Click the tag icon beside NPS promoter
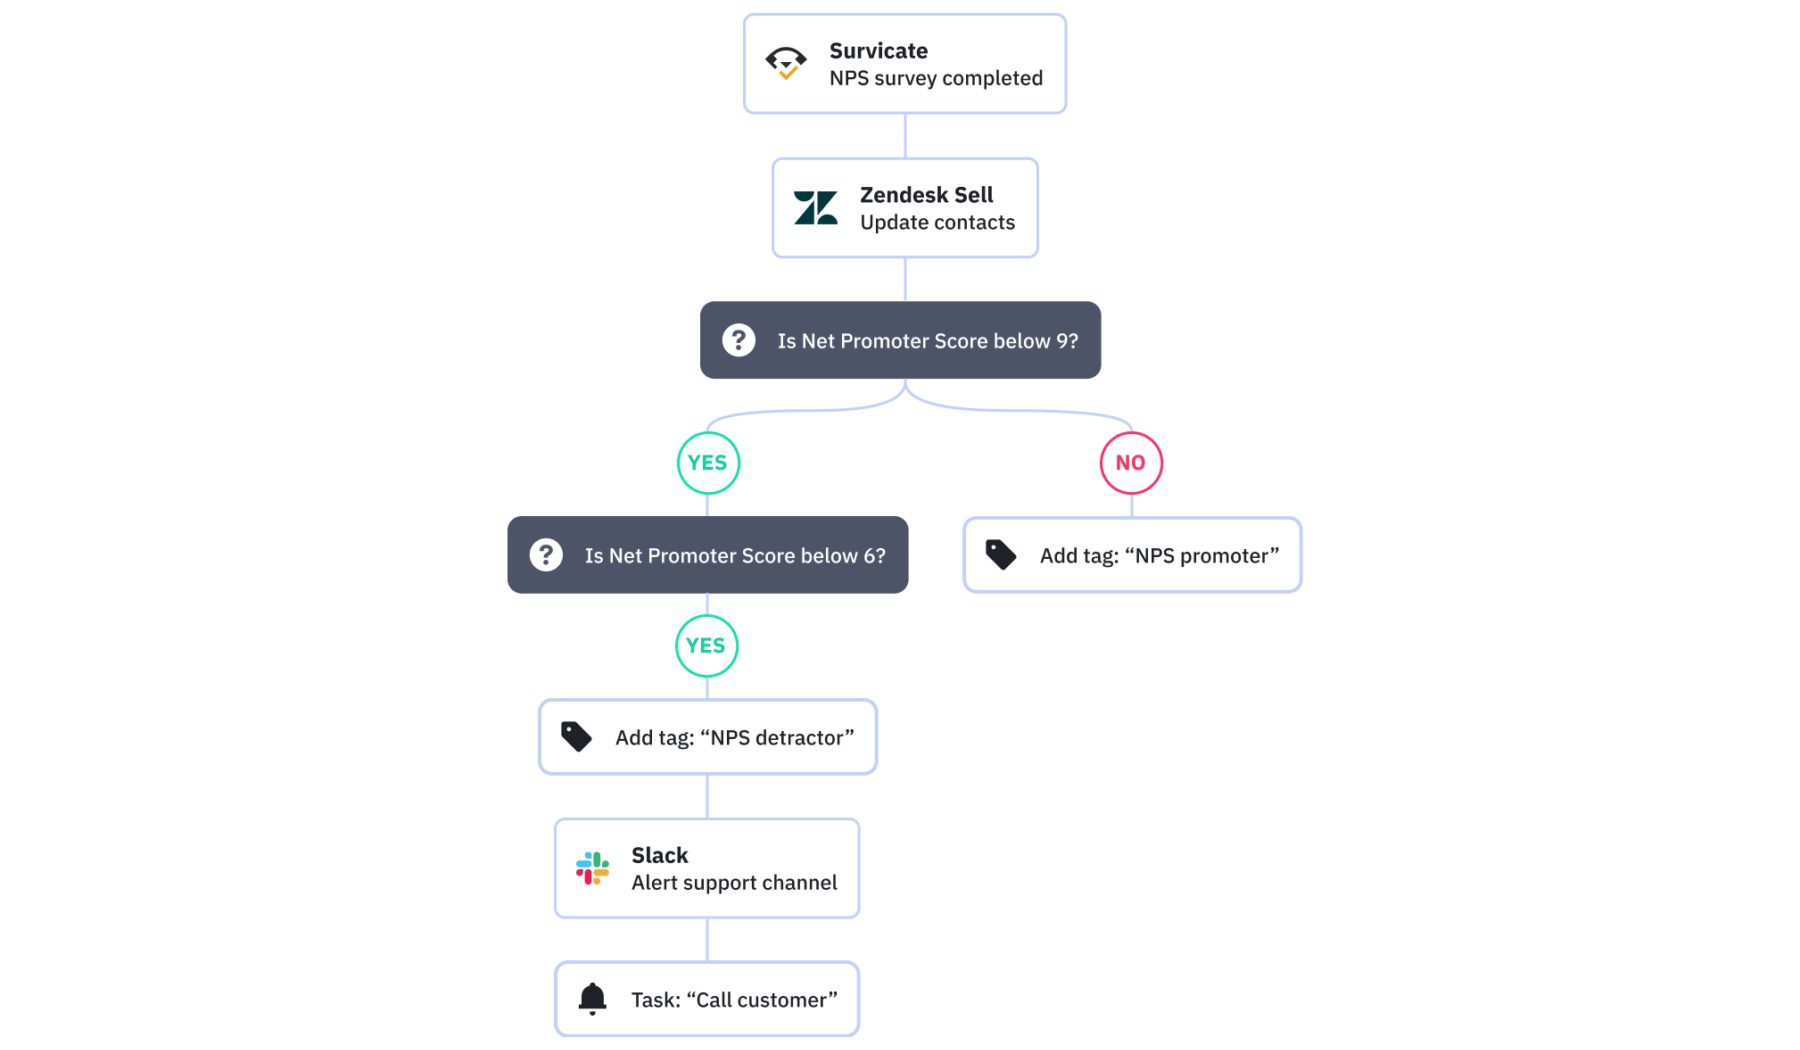The width and height of the screenshot is (1800, 1050). pos(1000,554)
